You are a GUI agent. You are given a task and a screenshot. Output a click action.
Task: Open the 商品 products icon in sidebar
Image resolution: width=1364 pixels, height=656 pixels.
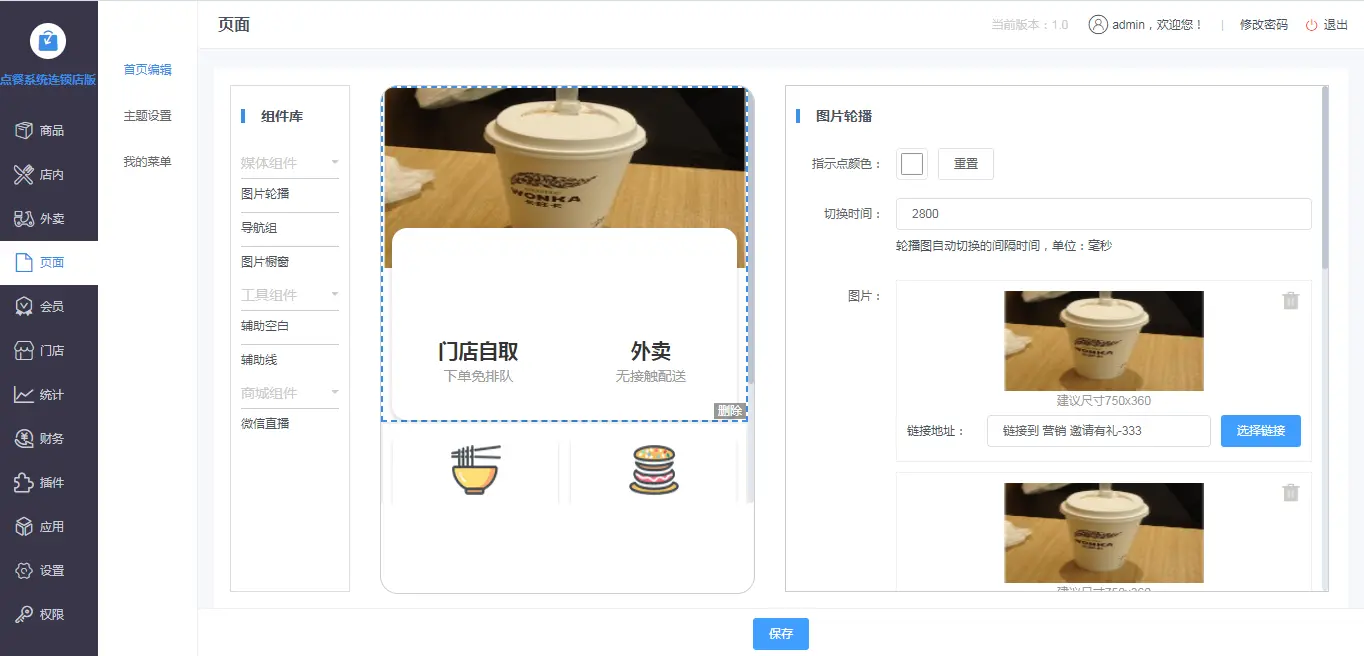tap(24, 131)
